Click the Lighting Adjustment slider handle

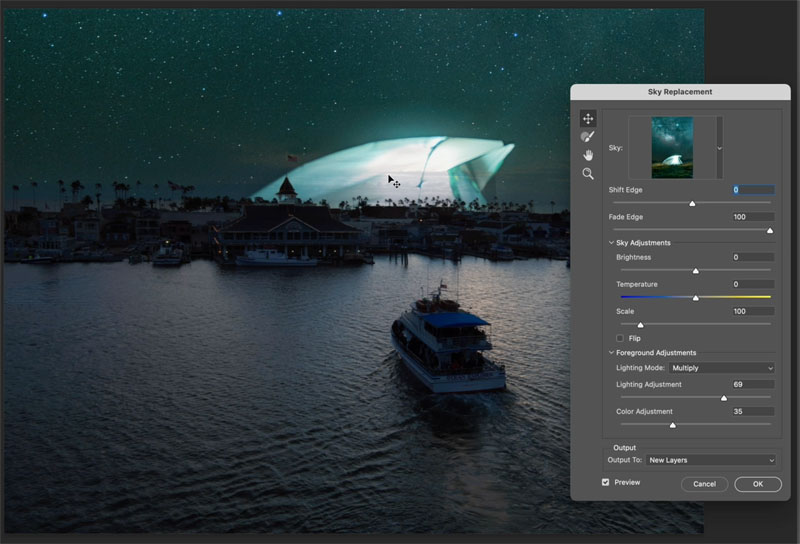[x=723, y=398]
